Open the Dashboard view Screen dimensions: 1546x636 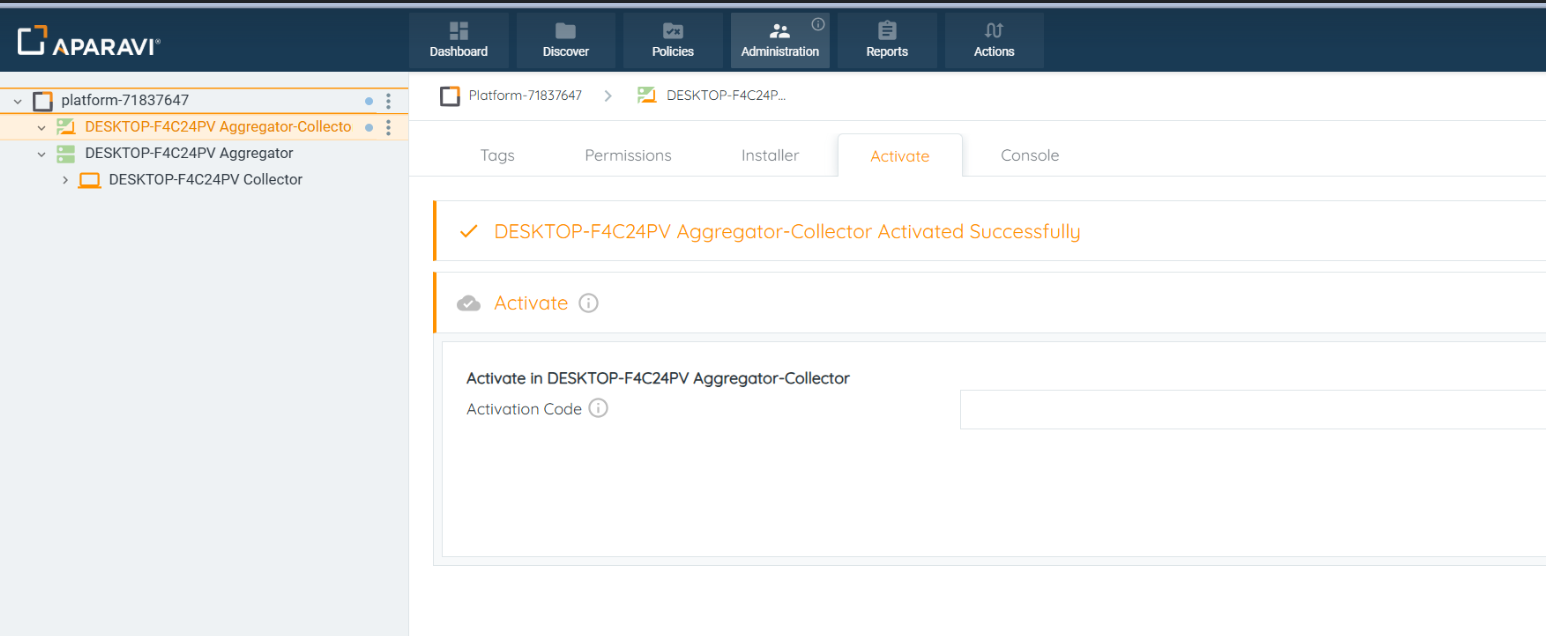tap(458, 41)
